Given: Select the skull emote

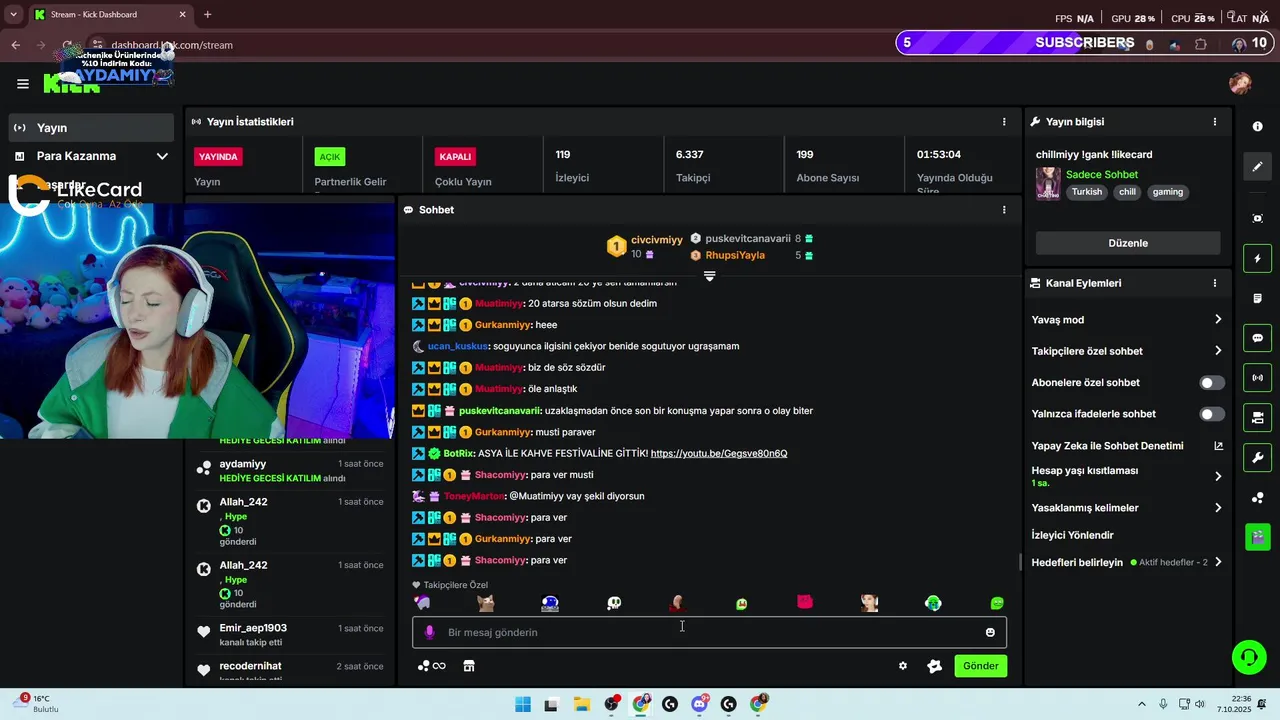Looking at the screenshot, I should click(x=614, y=603).
